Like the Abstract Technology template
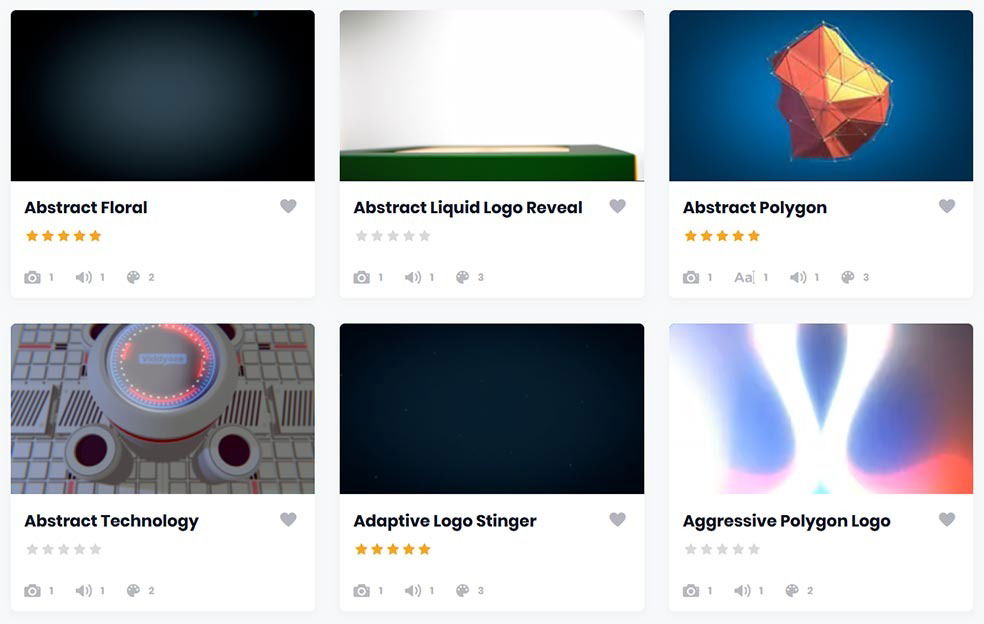Image resolution: width=984 pixels, height=624 pixels. coord(288,519)
